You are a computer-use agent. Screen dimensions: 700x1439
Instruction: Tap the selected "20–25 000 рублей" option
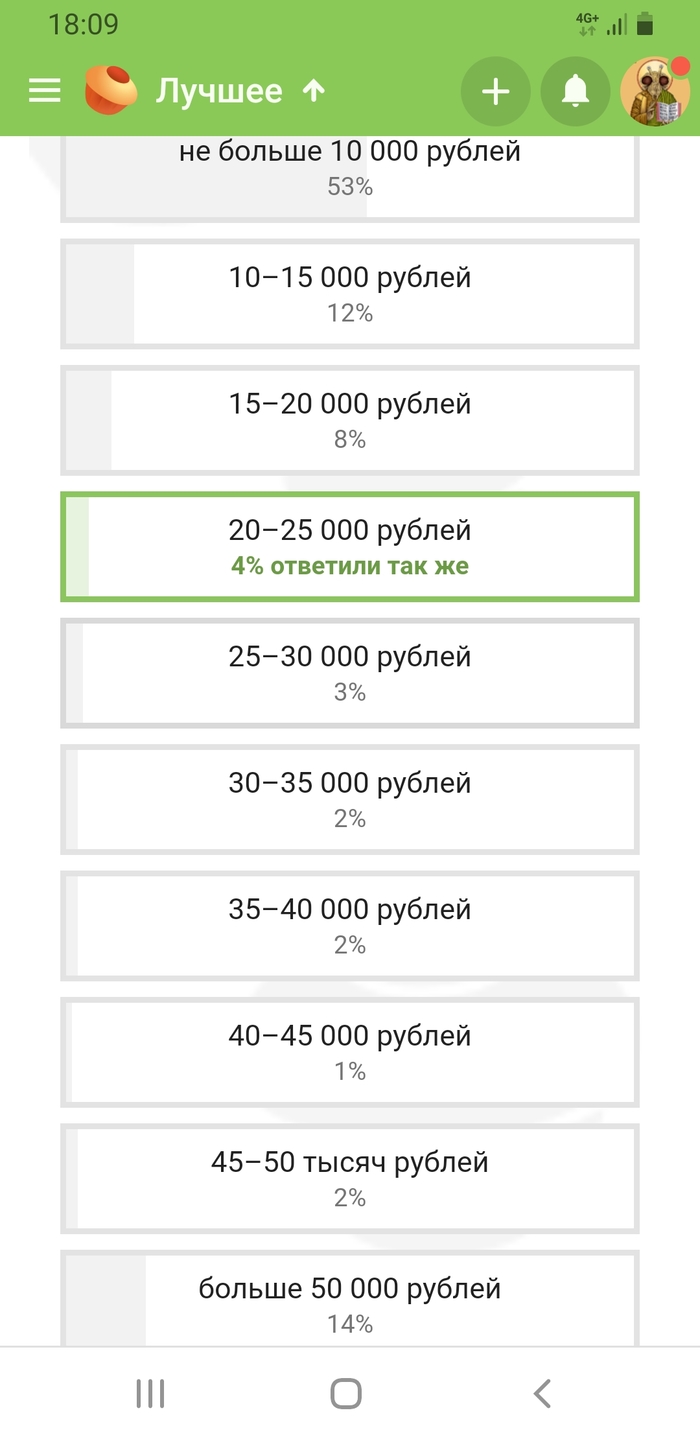350,546
